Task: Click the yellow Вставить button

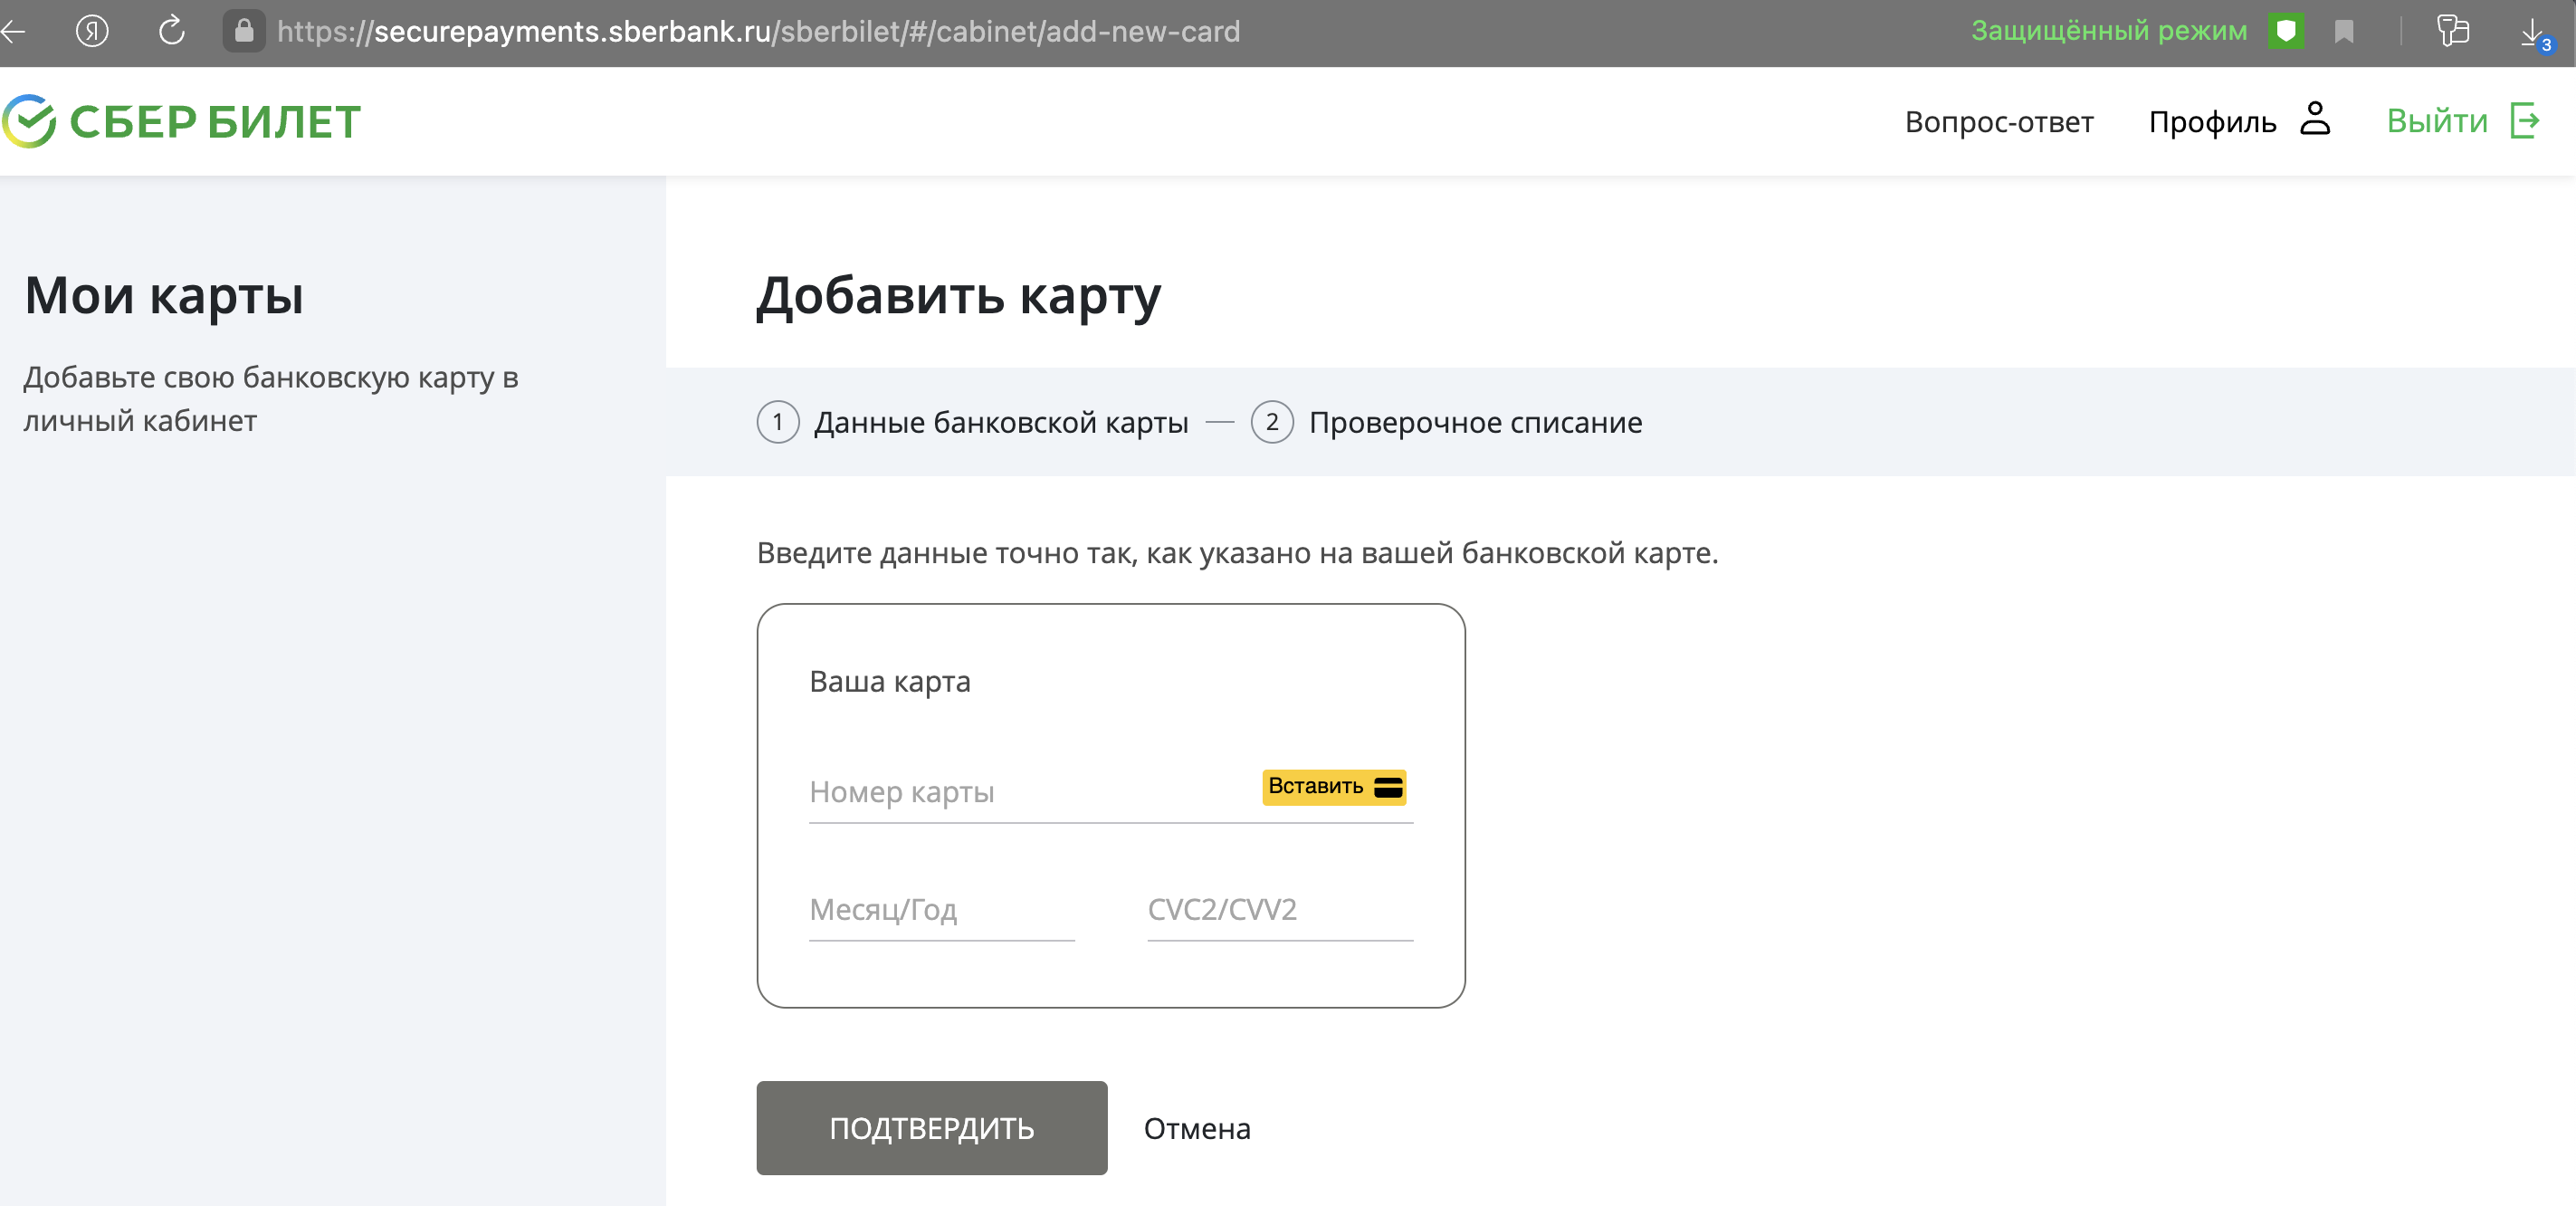Action: pos(1334,787)
